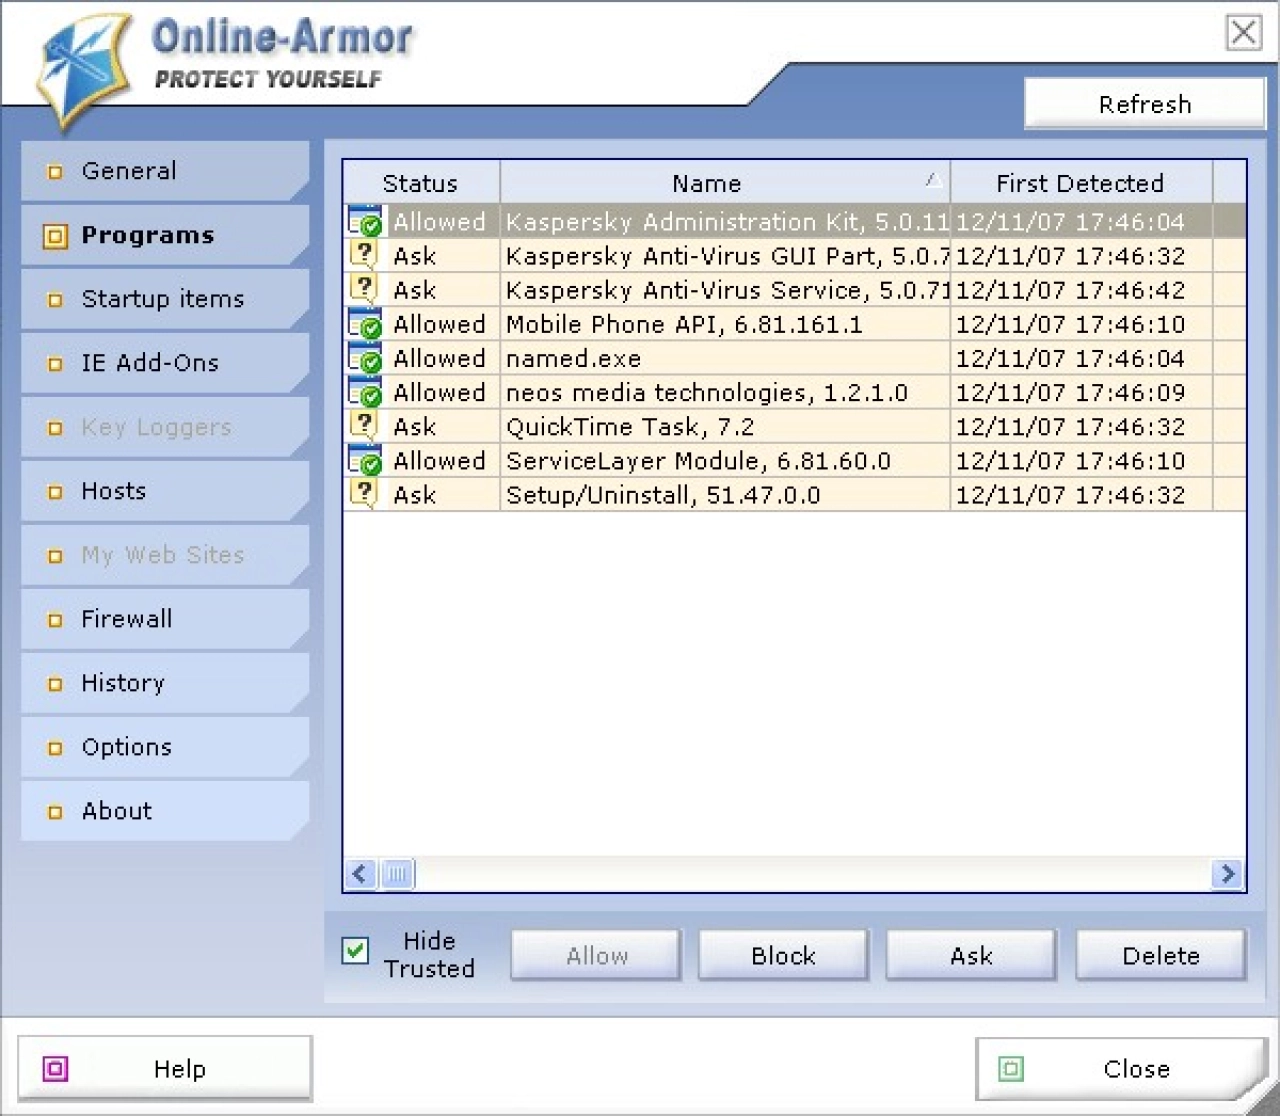Click the horizontal scrollbar thumb

(397, 874)
